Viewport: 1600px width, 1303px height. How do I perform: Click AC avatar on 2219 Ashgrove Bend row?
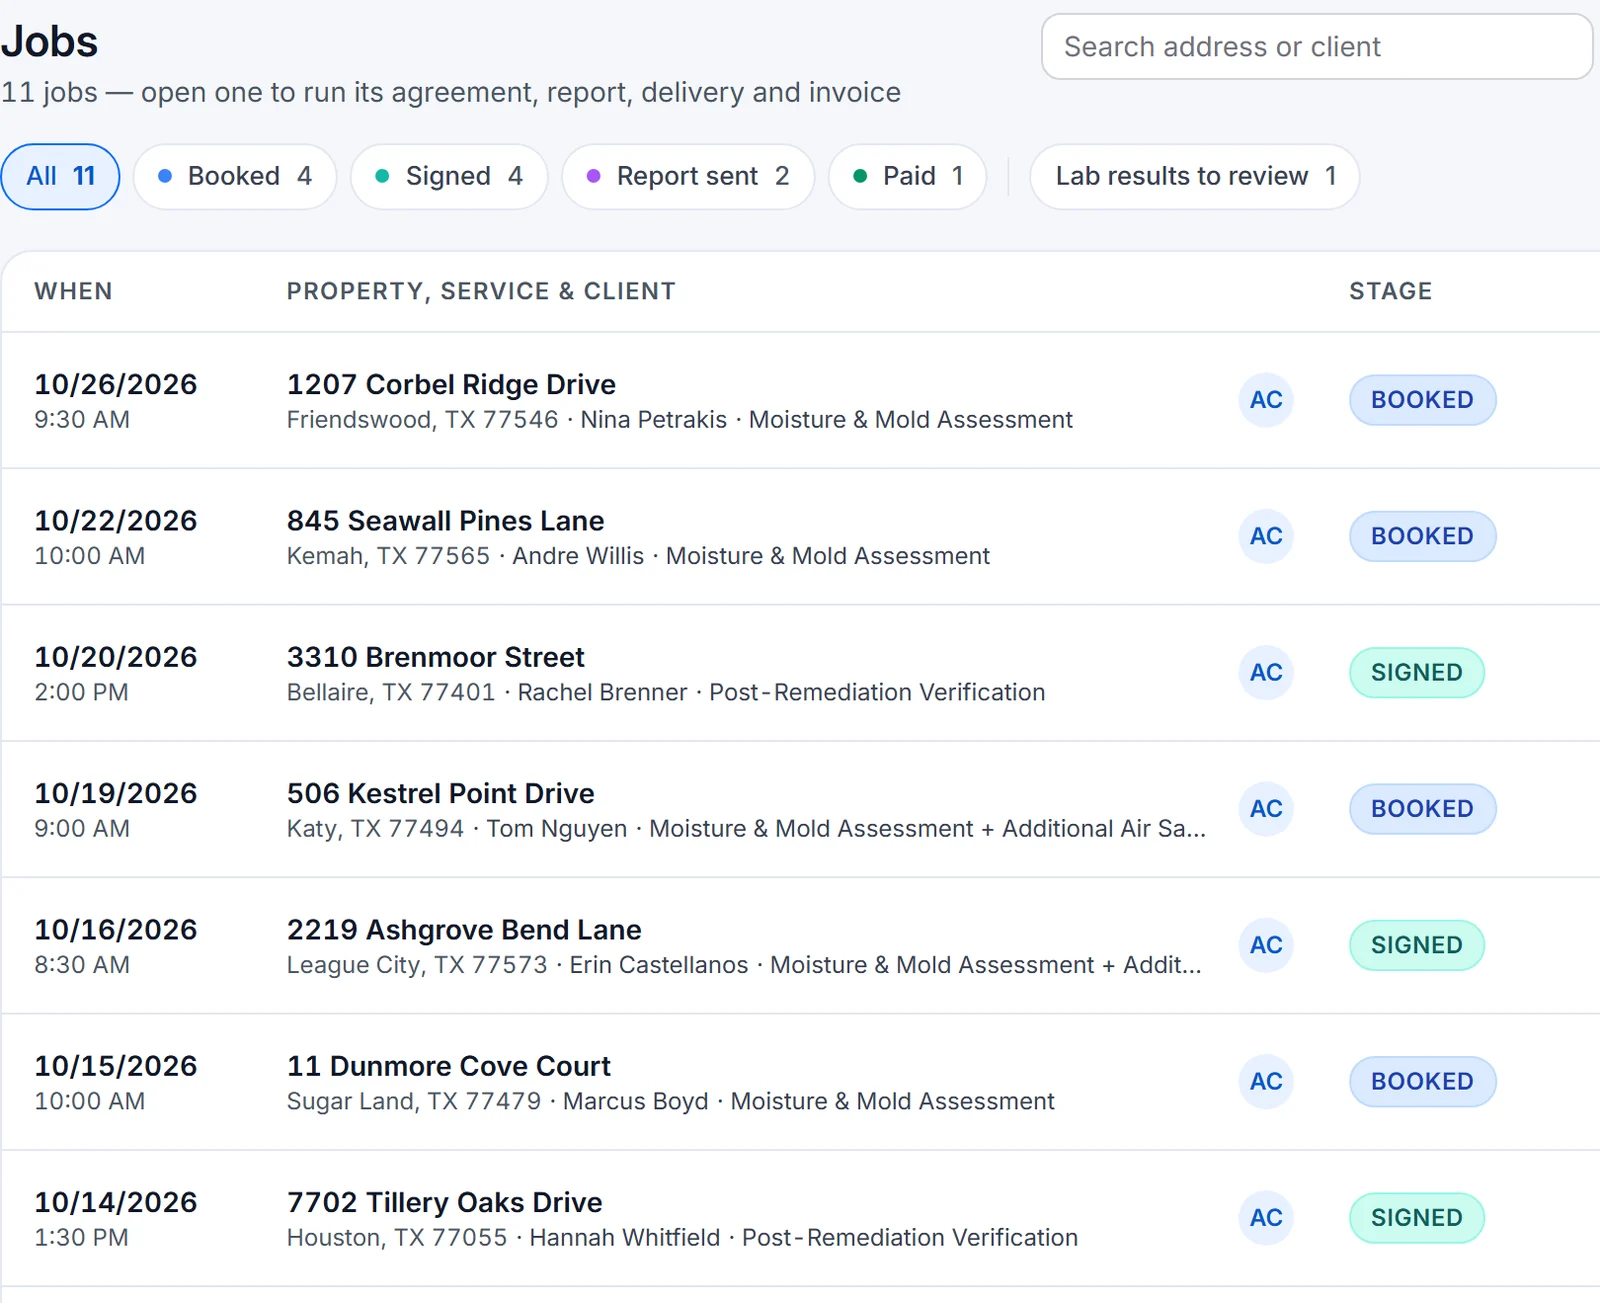[x=1266, y=946]
